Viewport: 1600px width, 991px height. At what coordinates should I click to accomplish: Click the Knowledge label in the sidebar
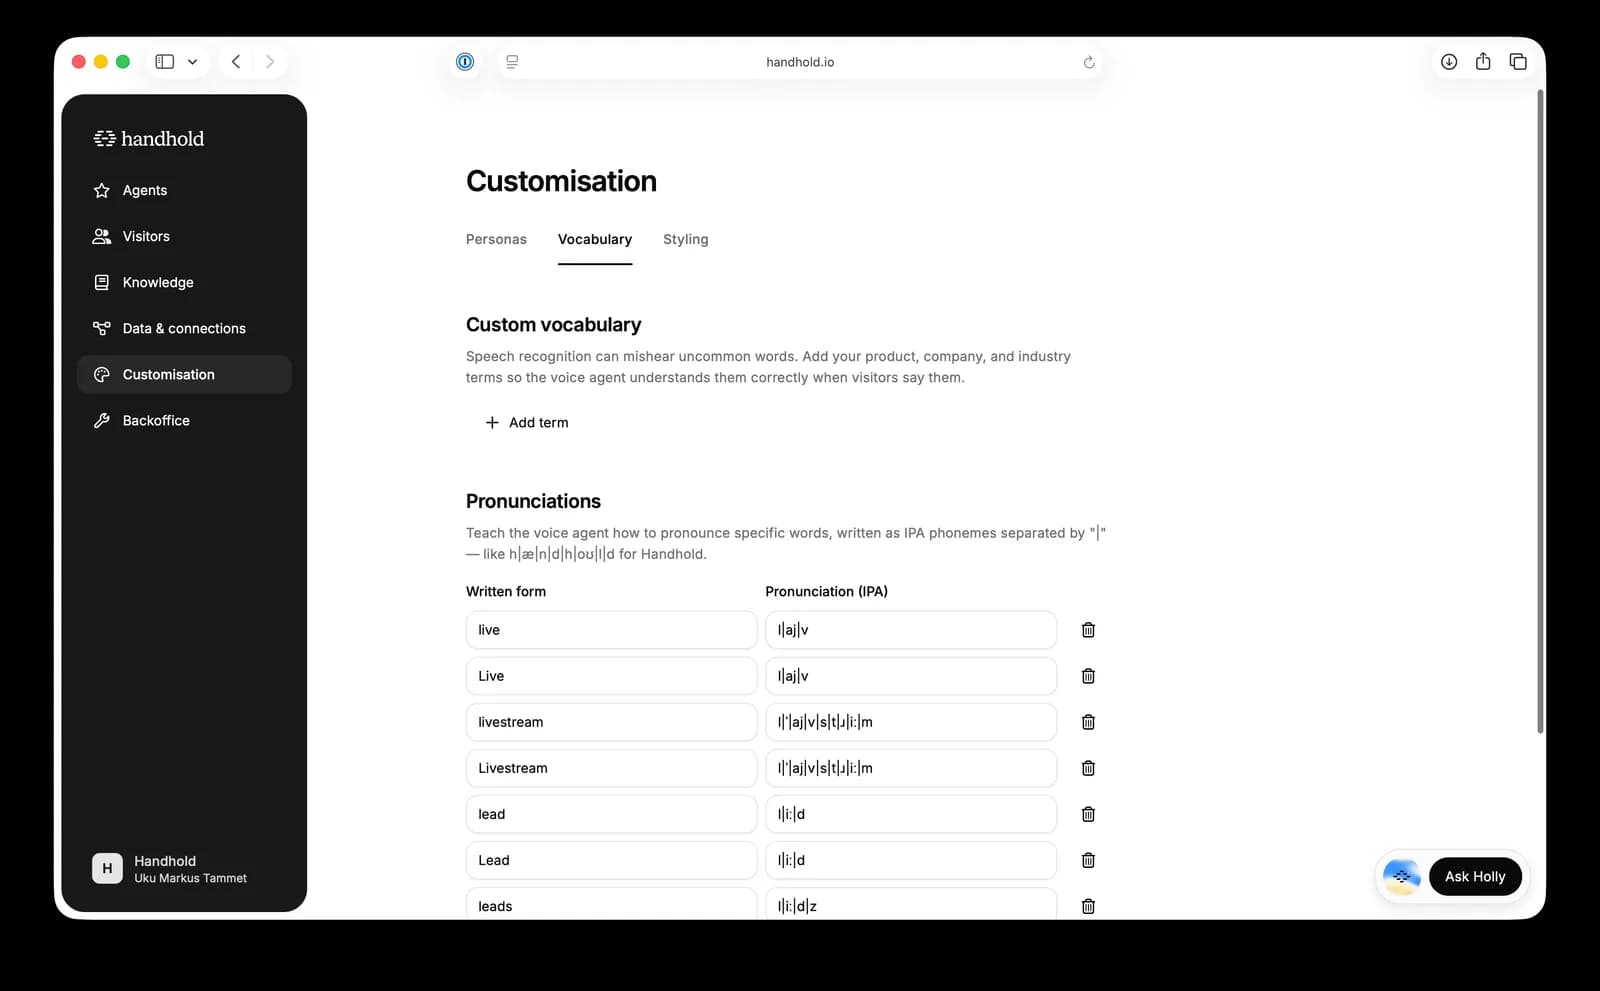[158, 282]
